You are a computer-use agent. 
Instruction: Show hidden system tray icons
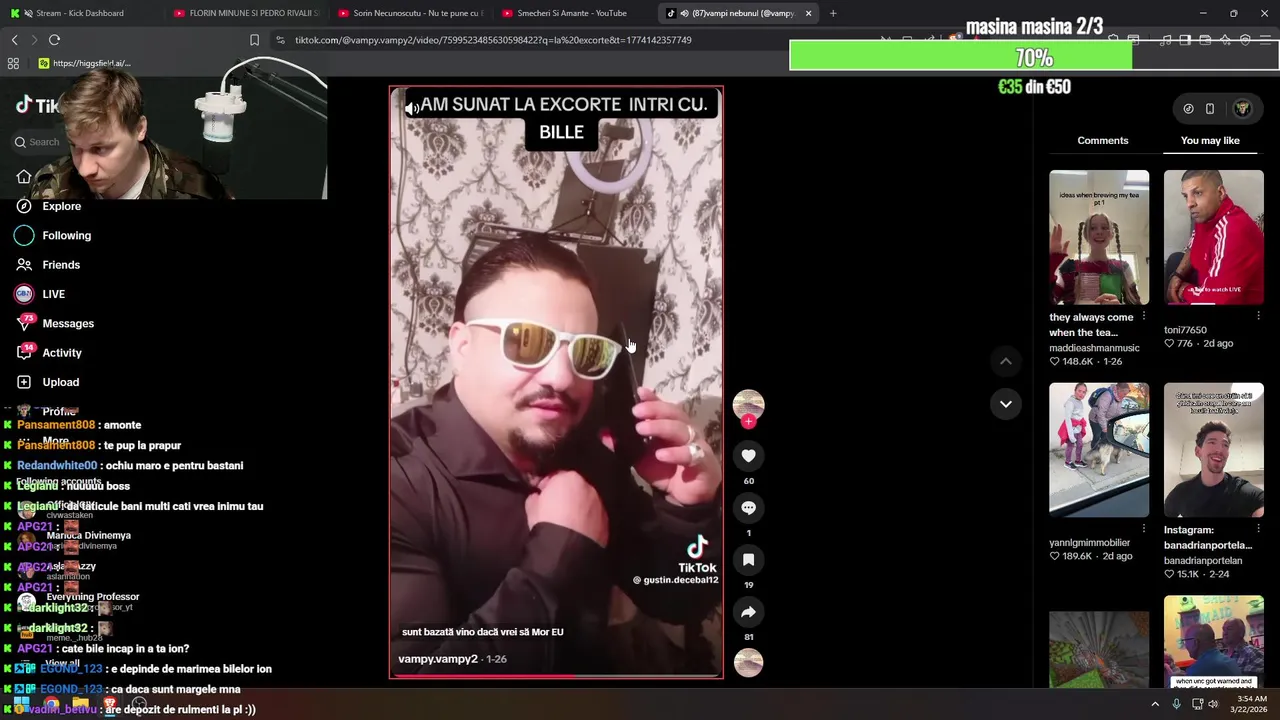click(x=1155, y=704)
